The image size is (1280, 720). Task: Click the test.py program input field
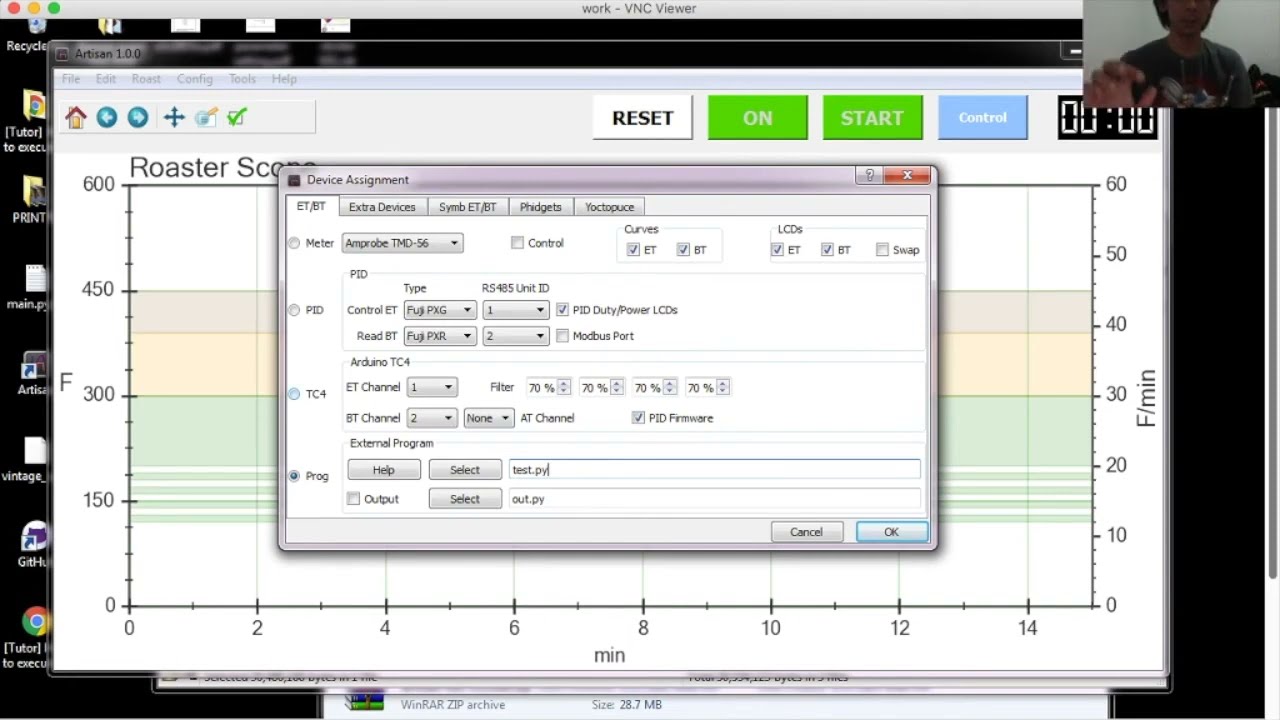point(714,470)
